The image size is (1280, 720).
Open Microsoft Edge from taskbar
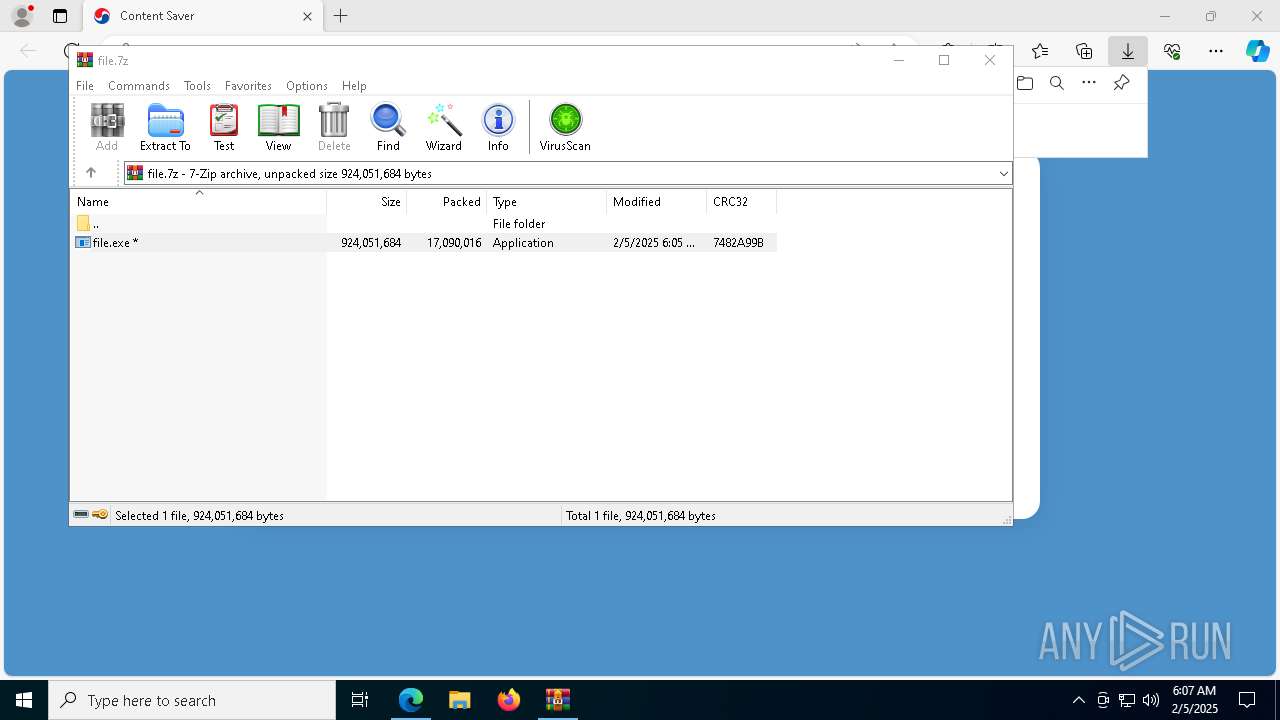(411, 700)
